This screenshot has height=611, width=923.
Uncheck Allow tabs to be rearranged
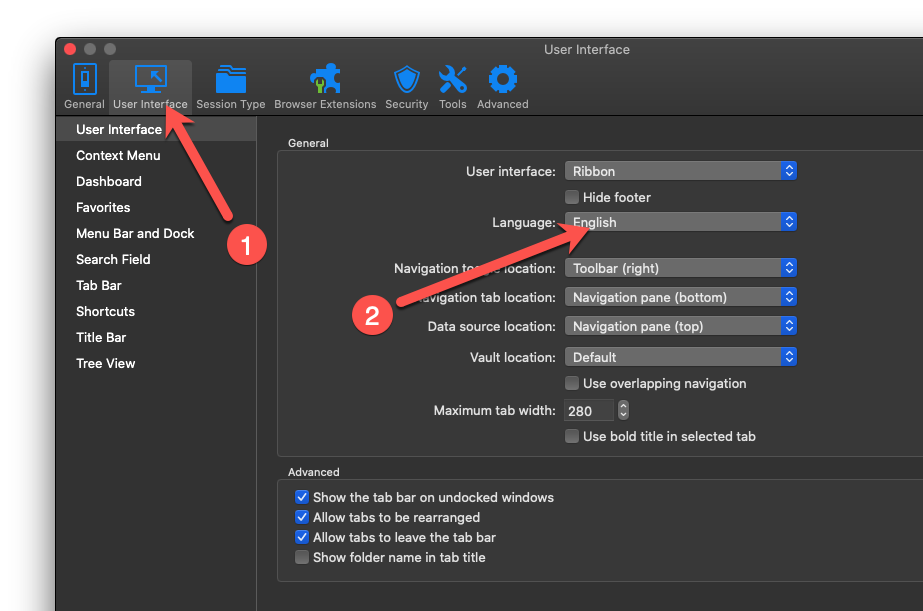point(302,517)
